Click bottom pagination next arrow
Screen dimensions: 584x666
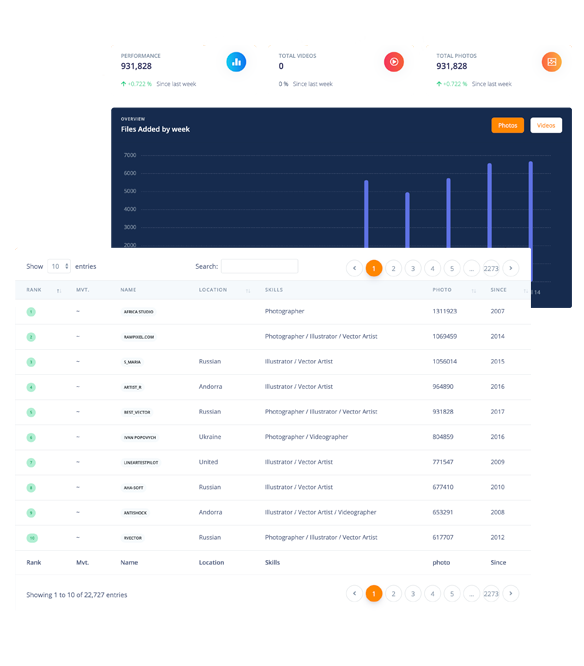(511, 594)
